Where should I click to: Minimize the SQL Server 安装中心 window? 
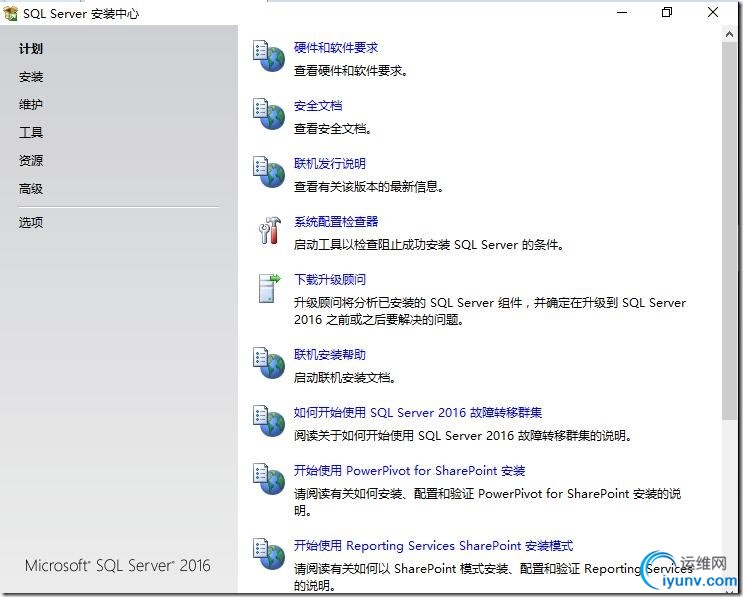[622, 13]
